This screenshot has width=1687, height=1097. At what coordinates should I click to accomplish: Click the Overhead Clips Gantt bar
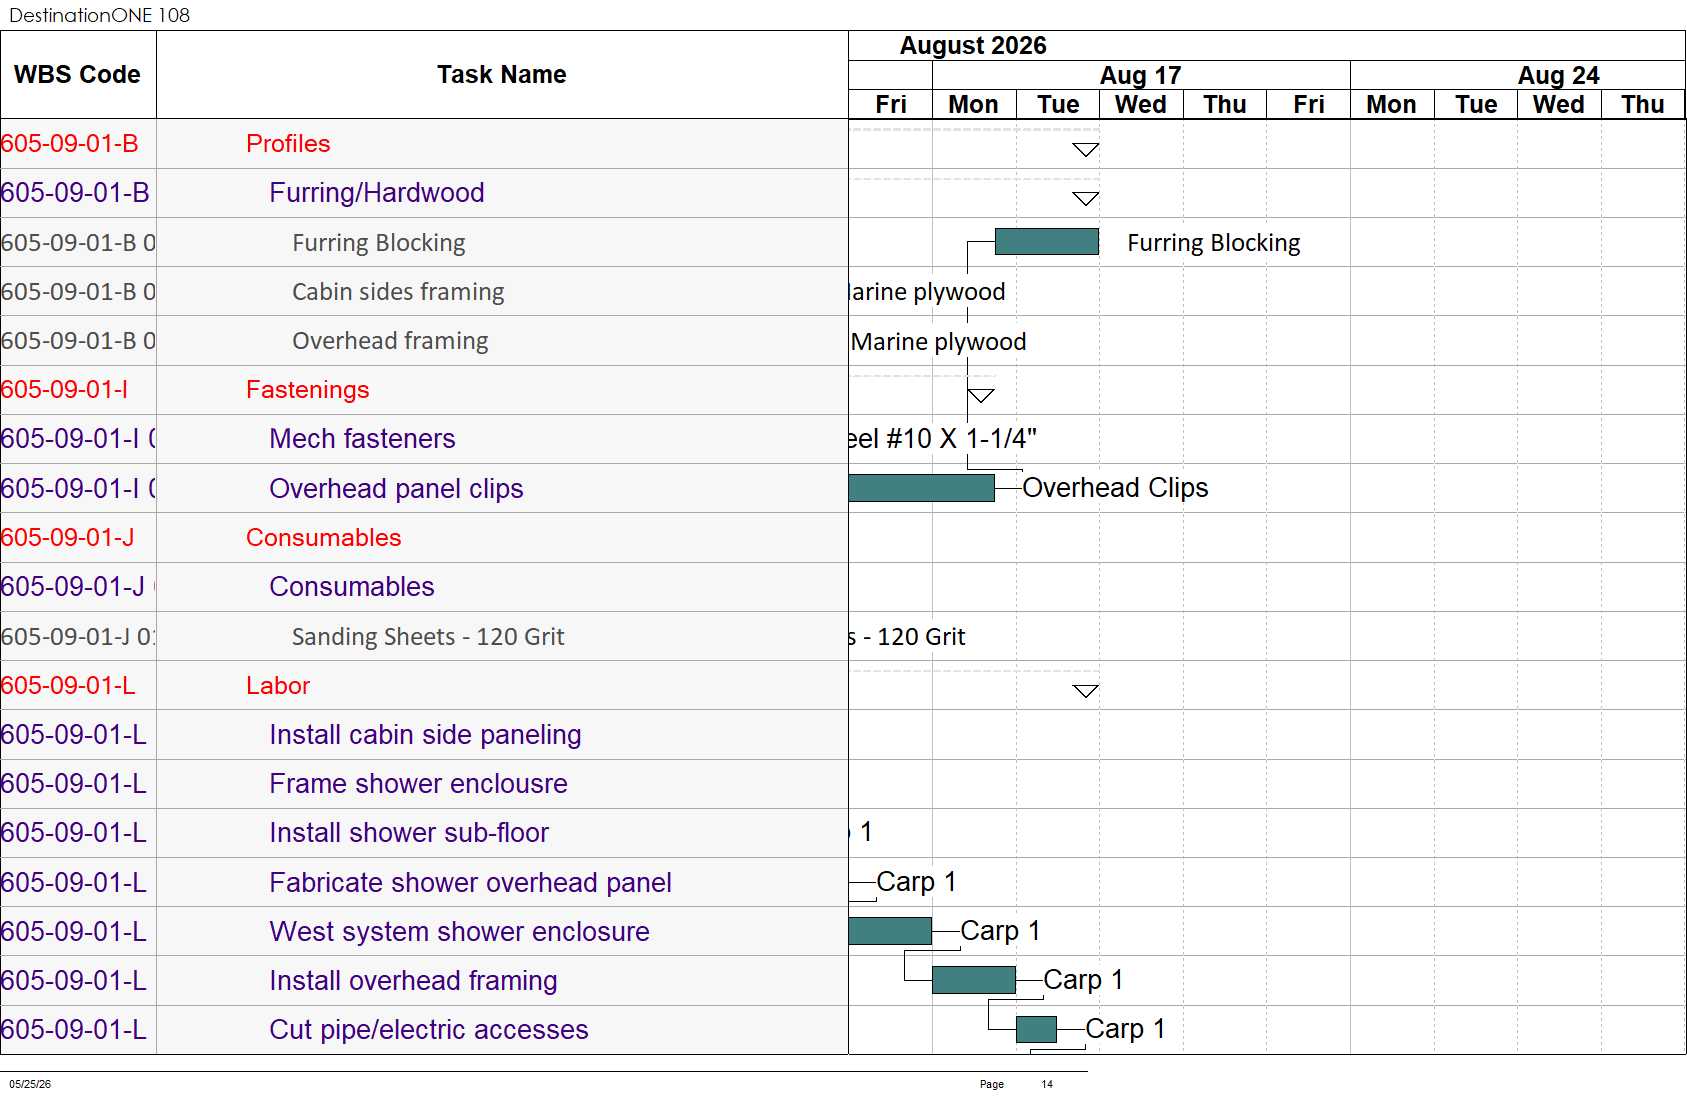[921, 488]
